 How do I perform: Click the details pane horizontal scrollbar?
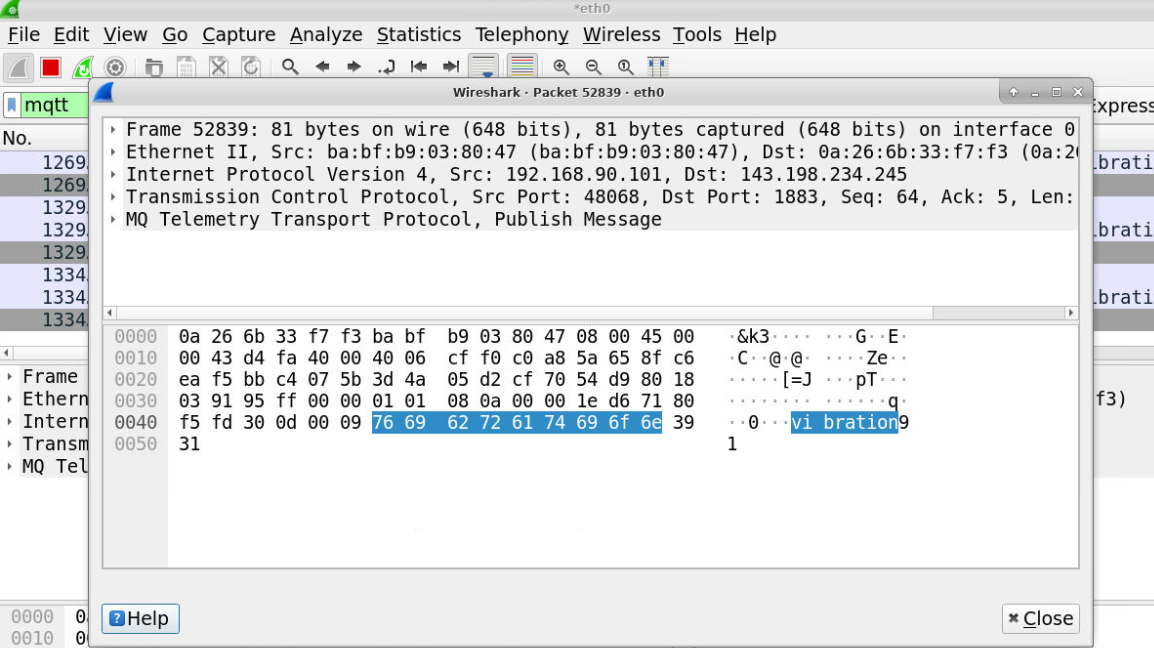click(520, 313)
